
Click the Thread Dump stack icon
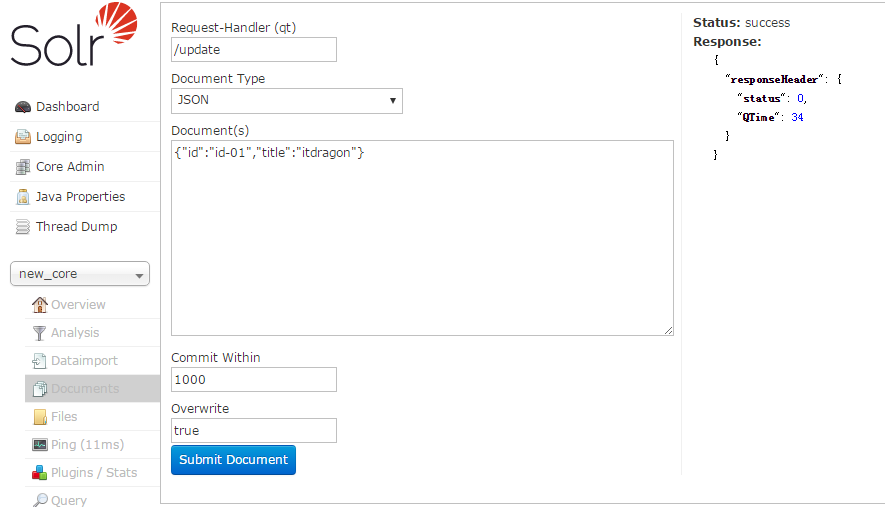(x=23, y=226)
